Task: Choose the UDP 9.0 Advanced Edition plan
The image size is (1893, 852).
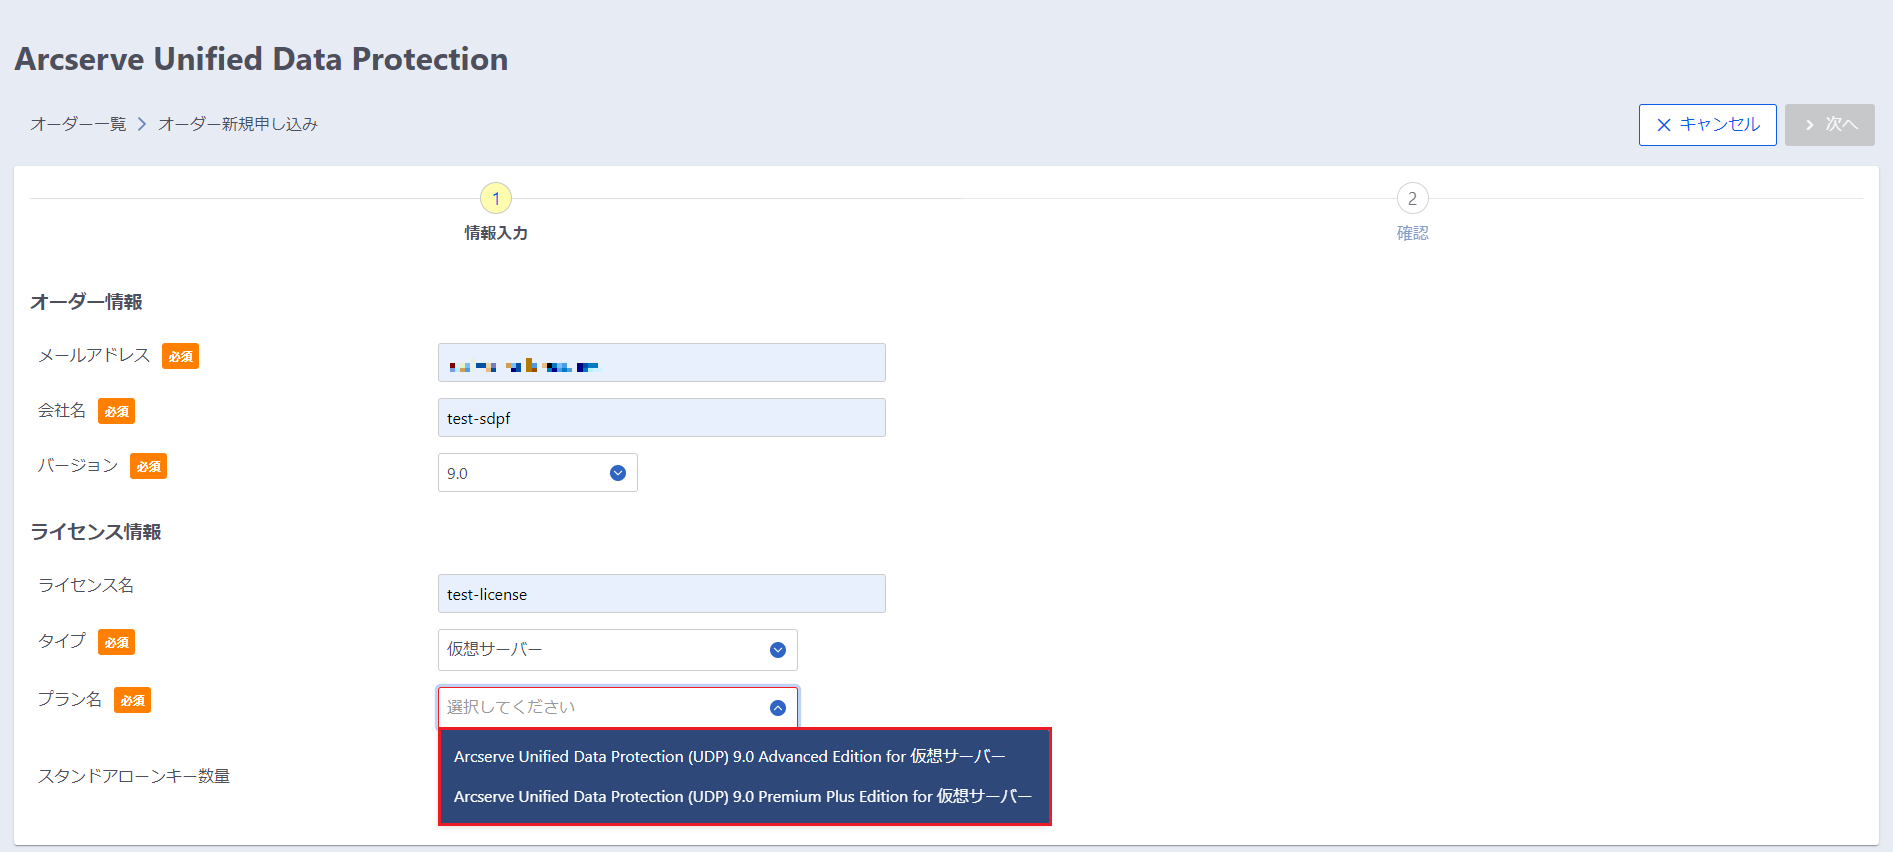Action: [730, 757]
